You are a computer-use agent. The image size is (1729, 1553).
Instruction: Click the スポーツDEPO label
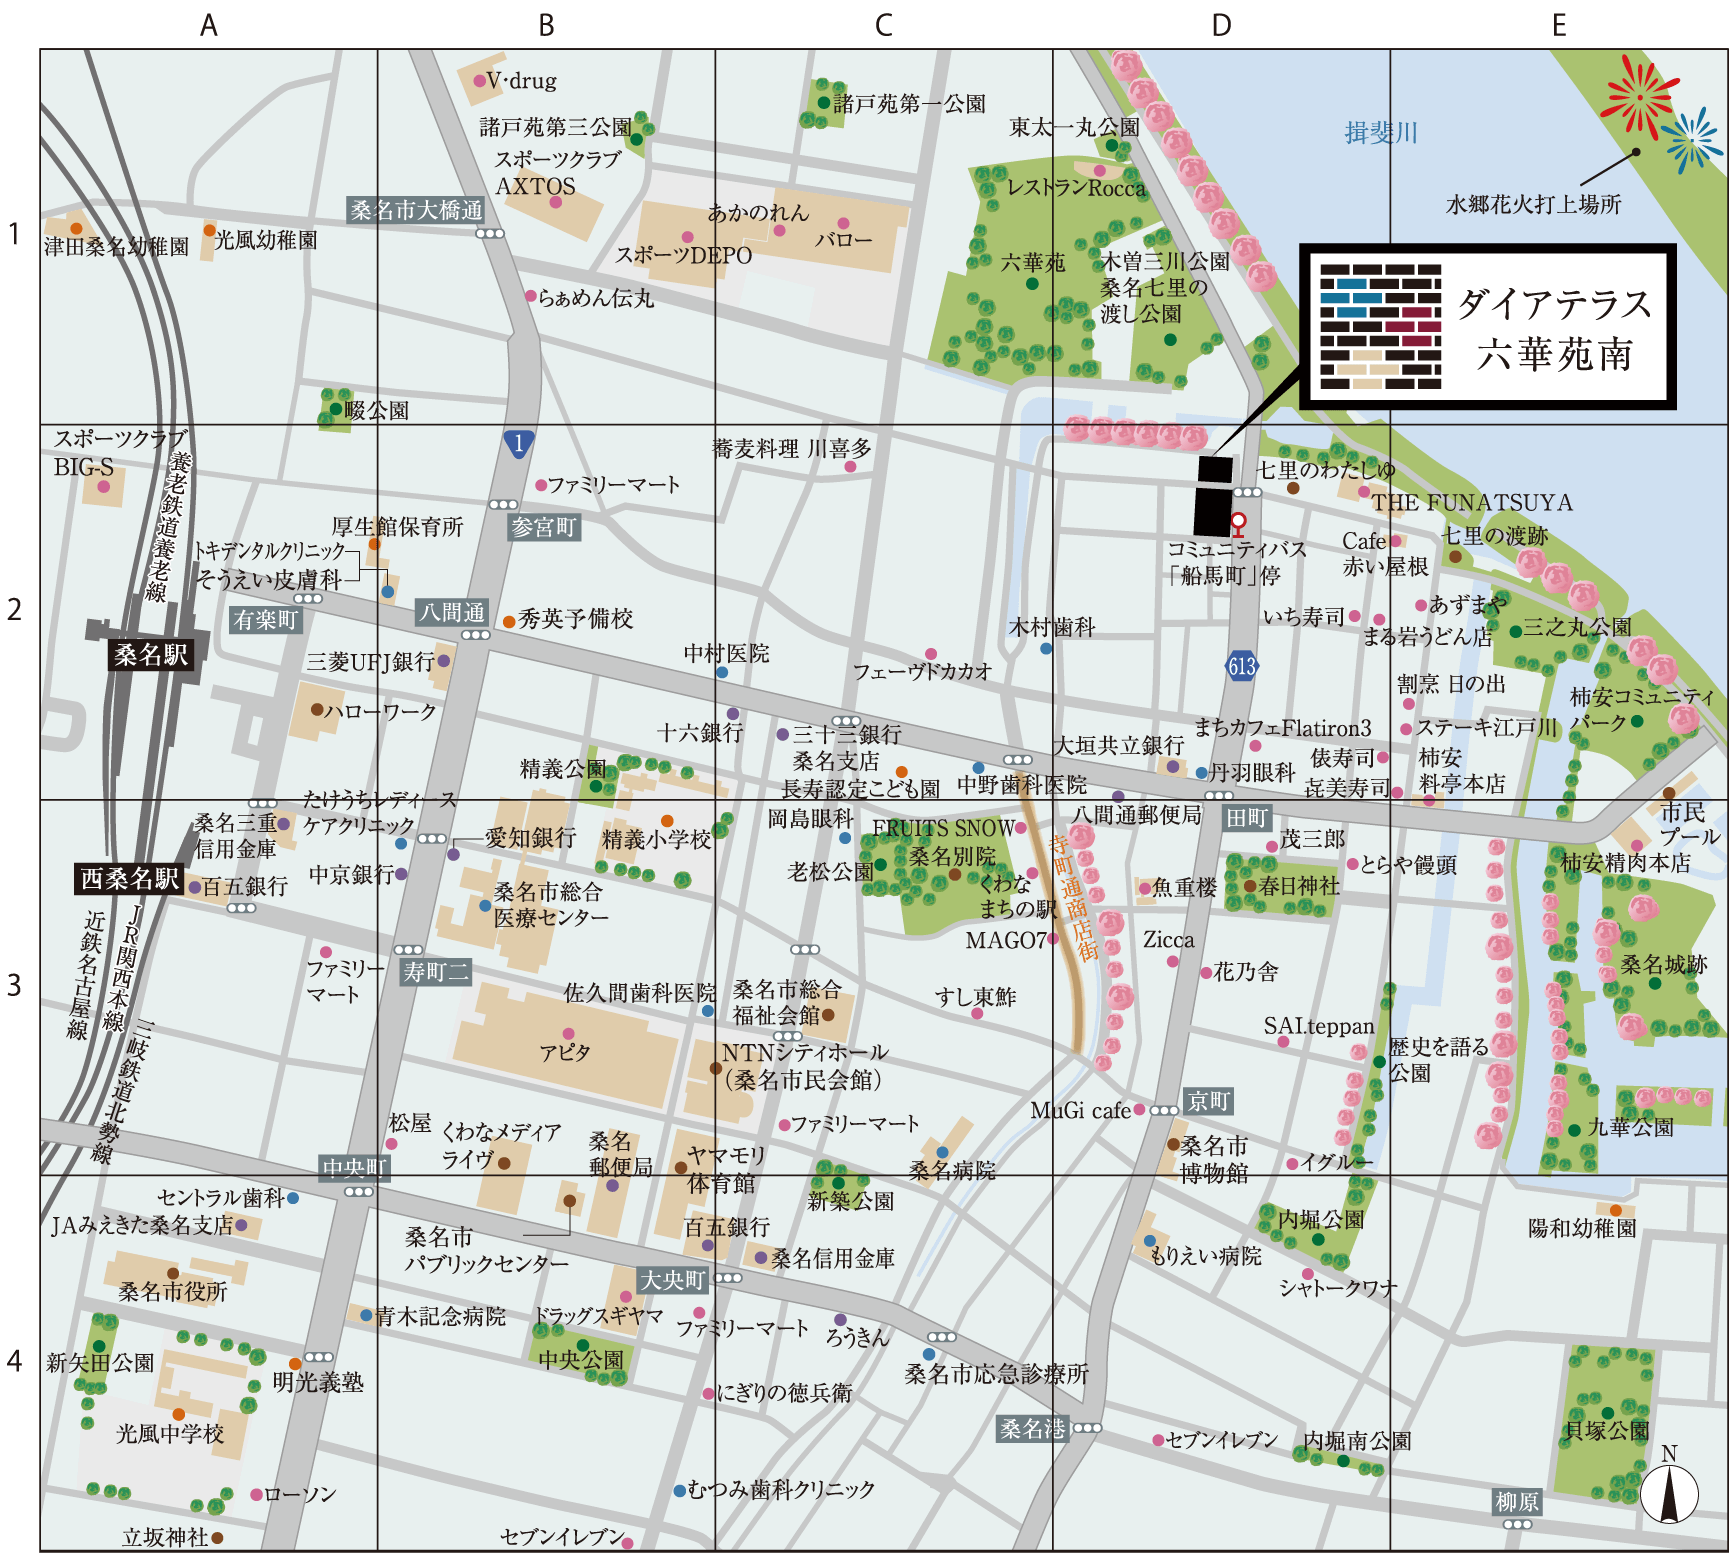(684, 255)
